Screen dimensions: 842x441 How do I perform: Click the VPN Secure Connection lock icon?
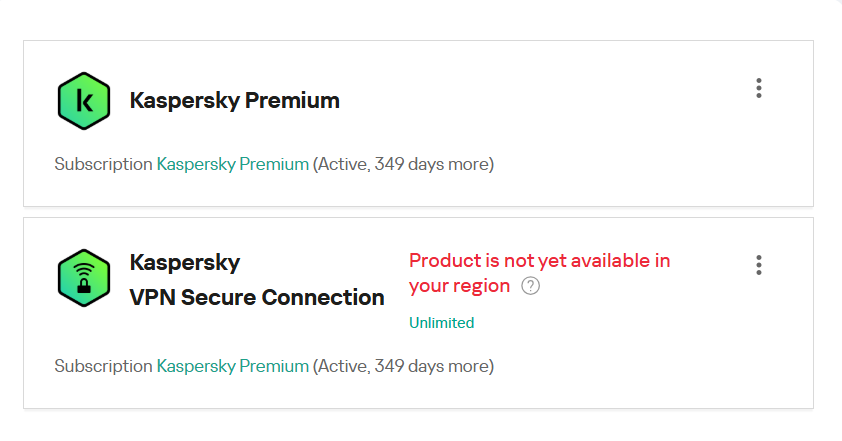[x=84, y=279]
